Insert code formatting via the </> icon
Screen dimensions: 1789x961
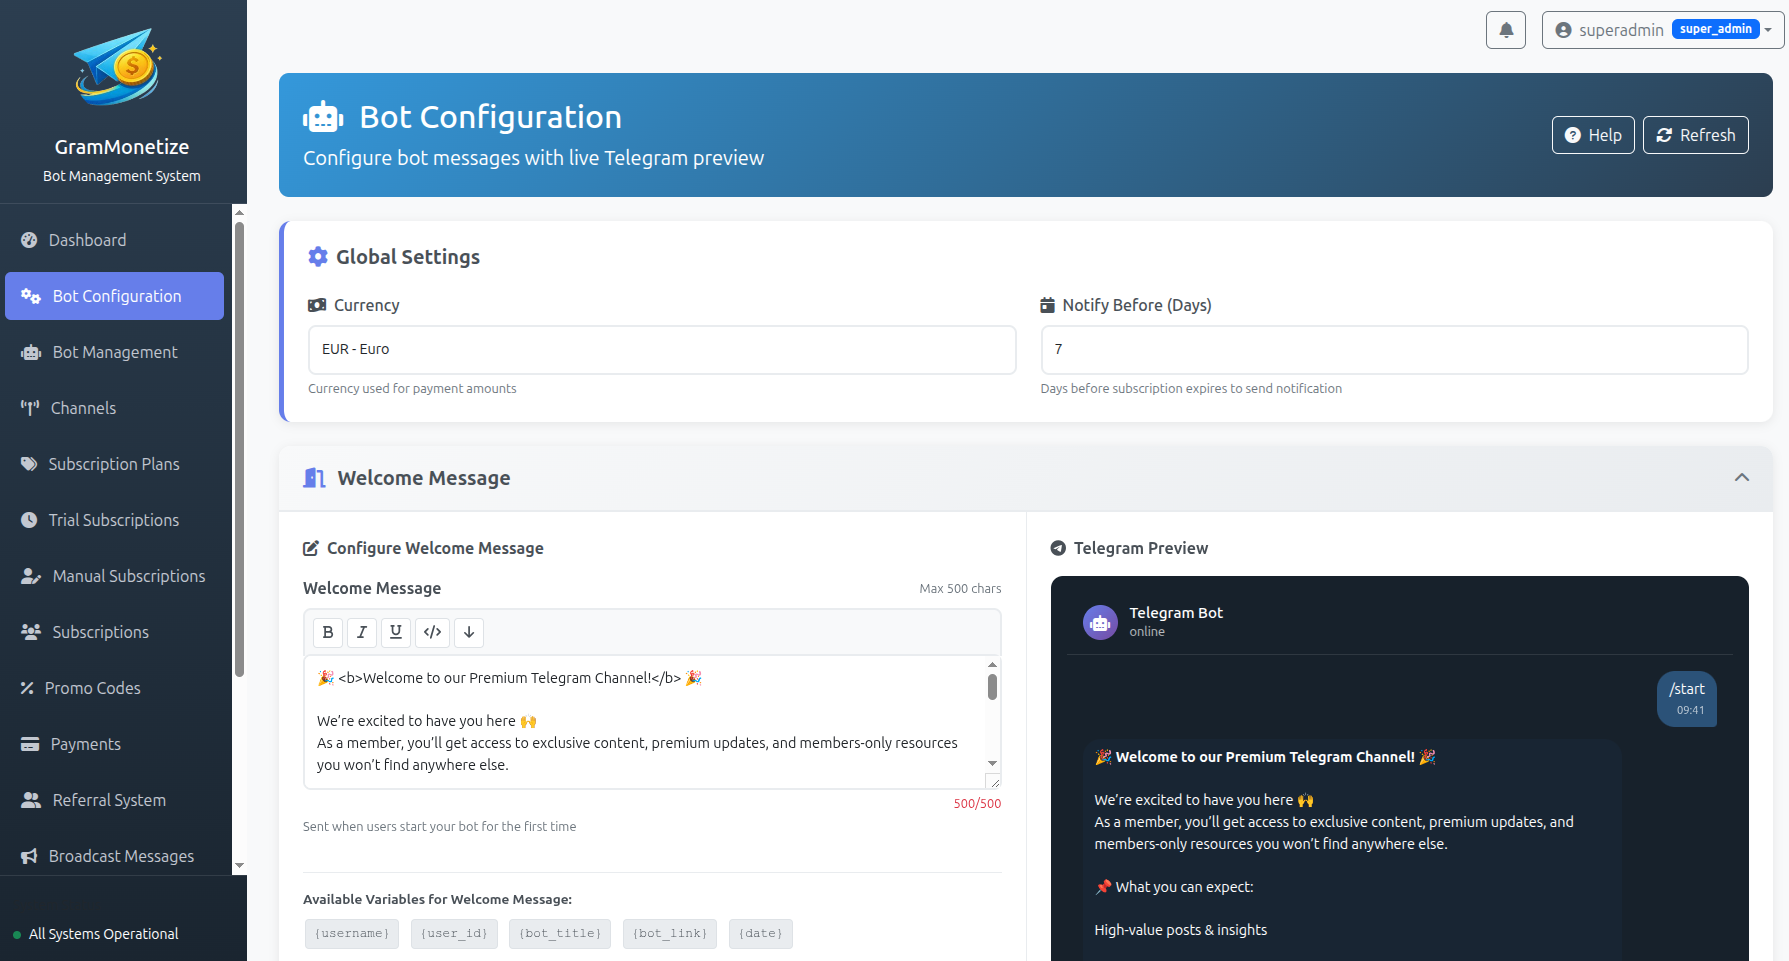[432, 632]
